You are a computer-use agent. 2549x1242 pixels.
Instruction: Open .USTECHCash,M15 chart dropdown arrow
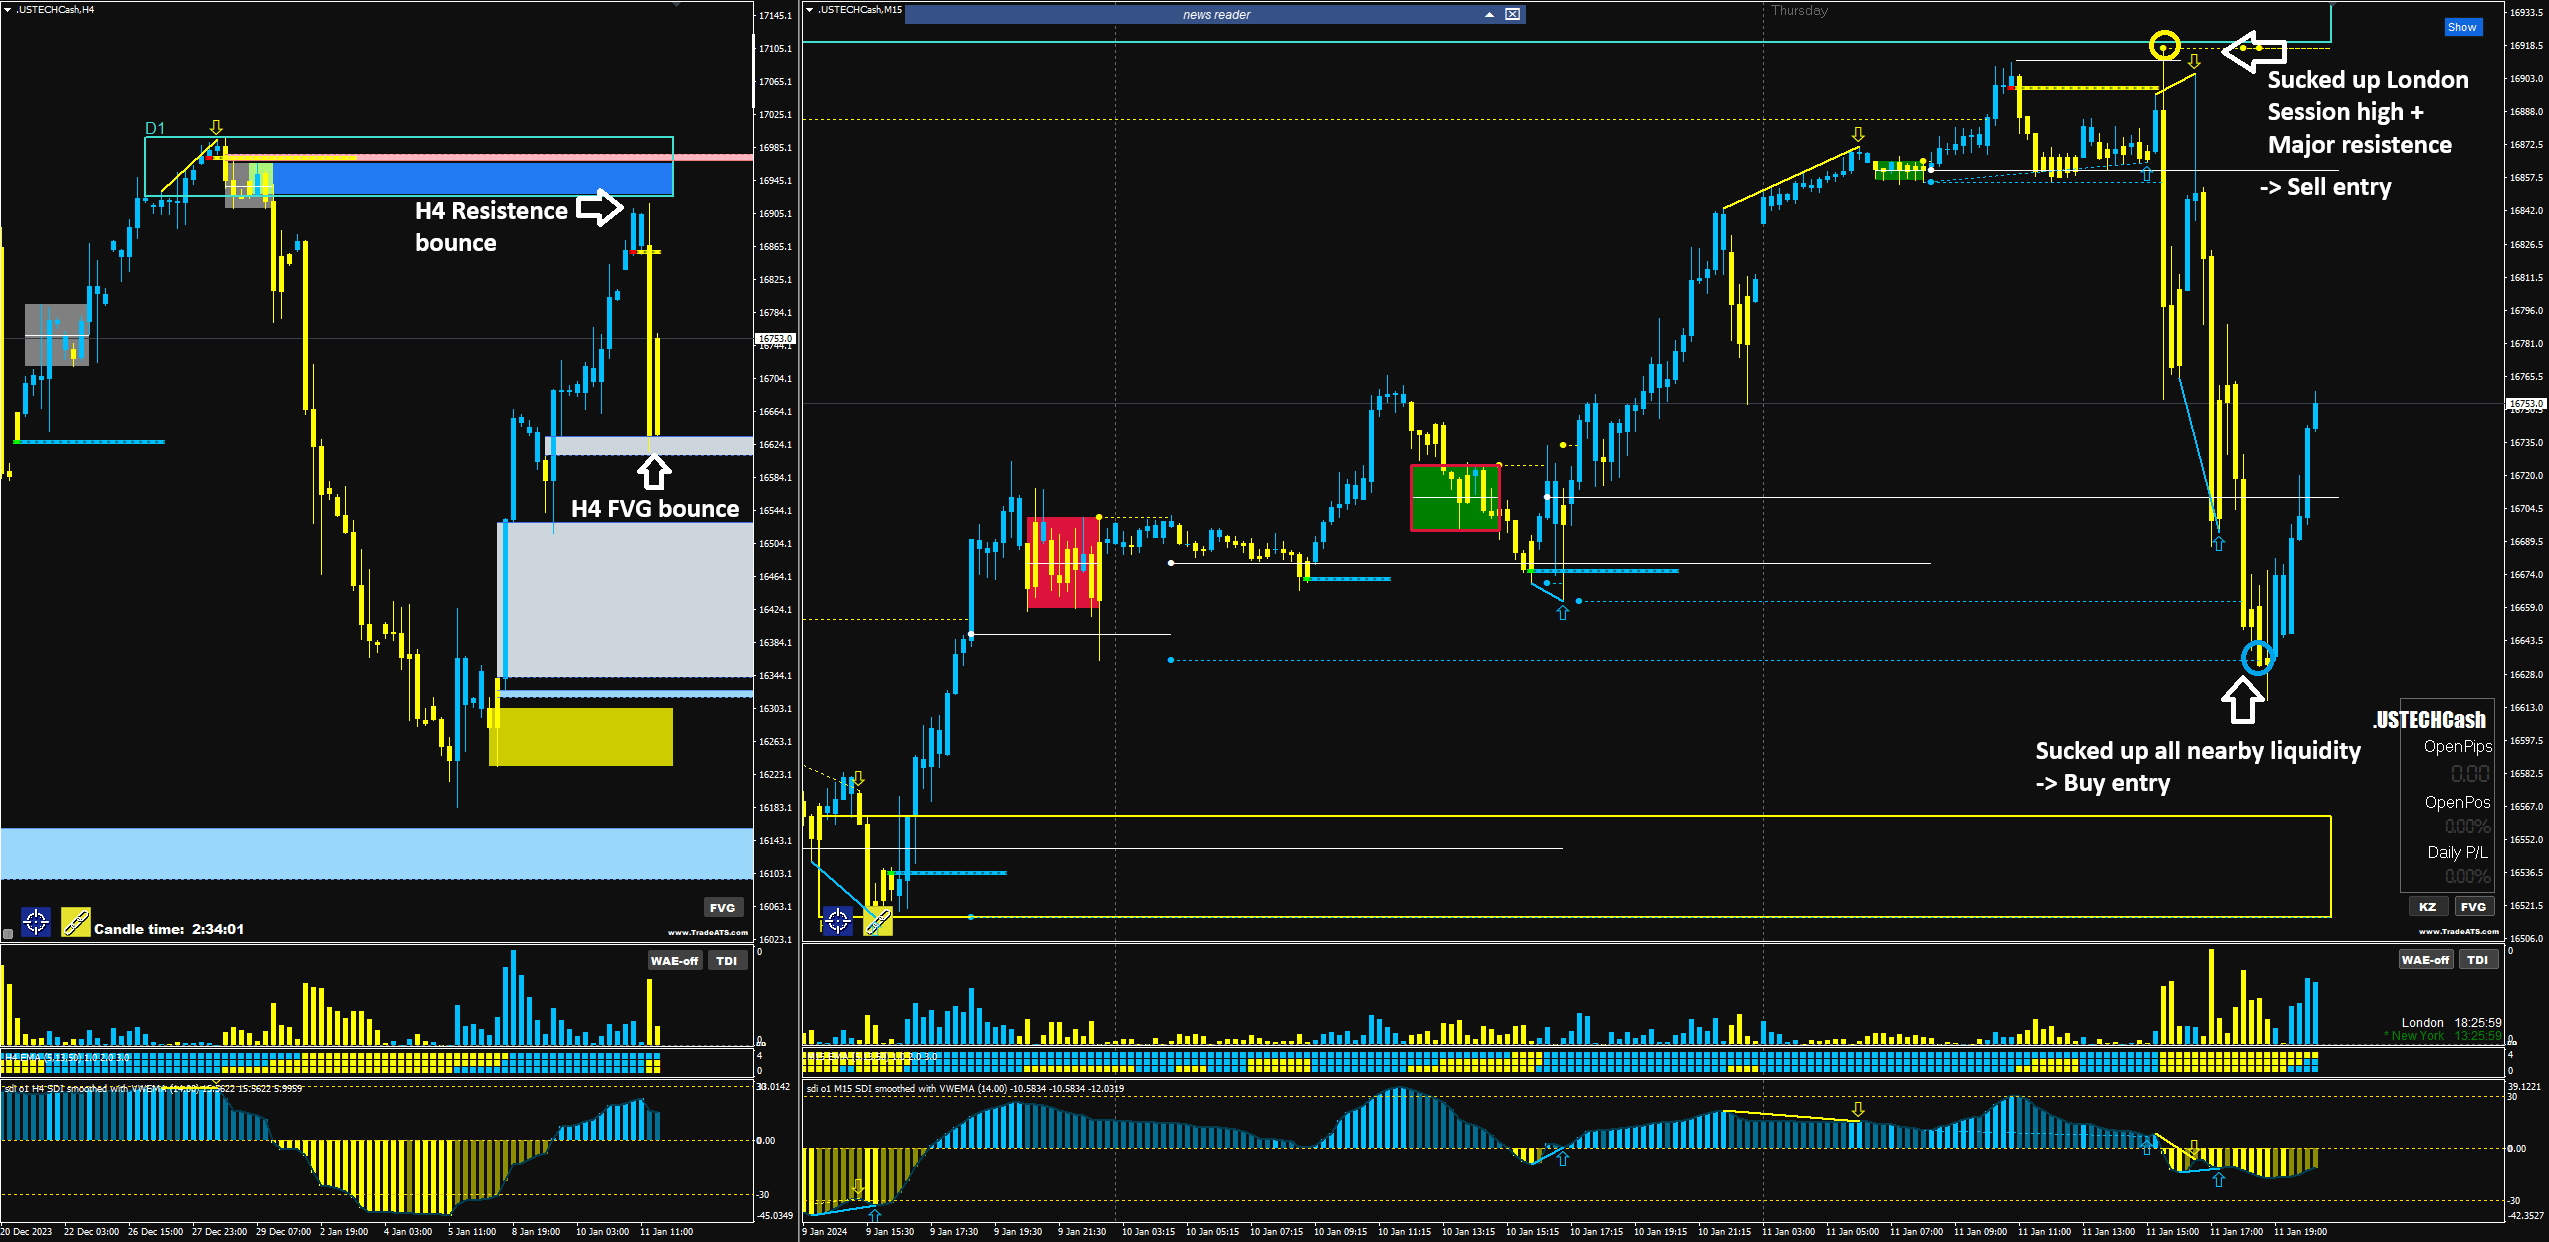pyautogui.click(x=809, y=9)
